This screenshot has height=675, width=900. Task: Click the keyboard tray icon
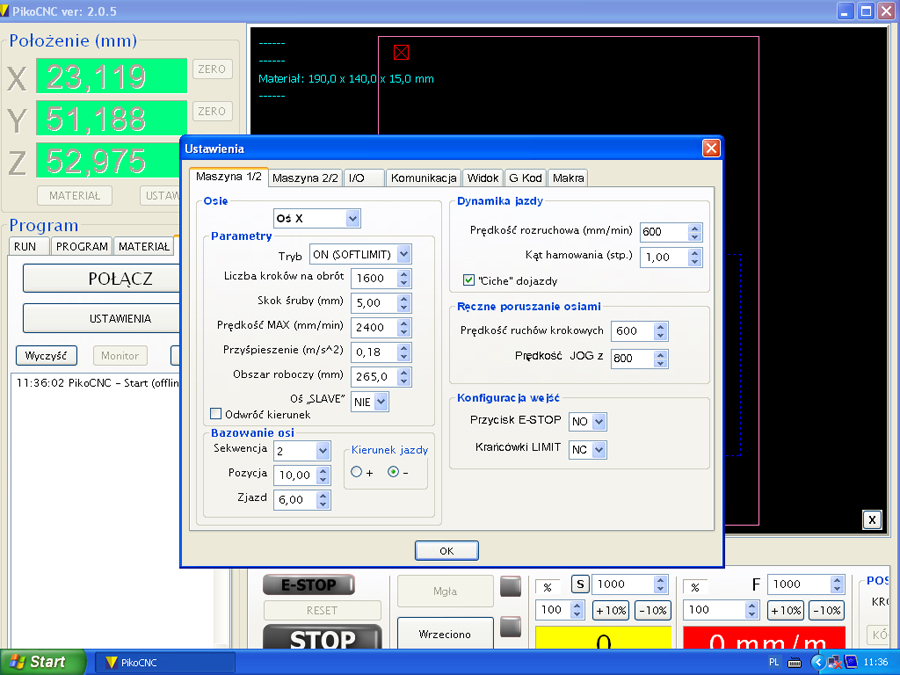click(794, 663)
